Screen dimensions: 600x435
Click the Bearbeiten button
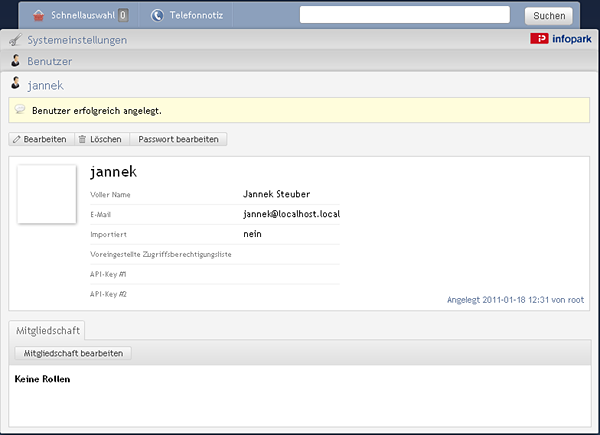[x=41, y=139]
